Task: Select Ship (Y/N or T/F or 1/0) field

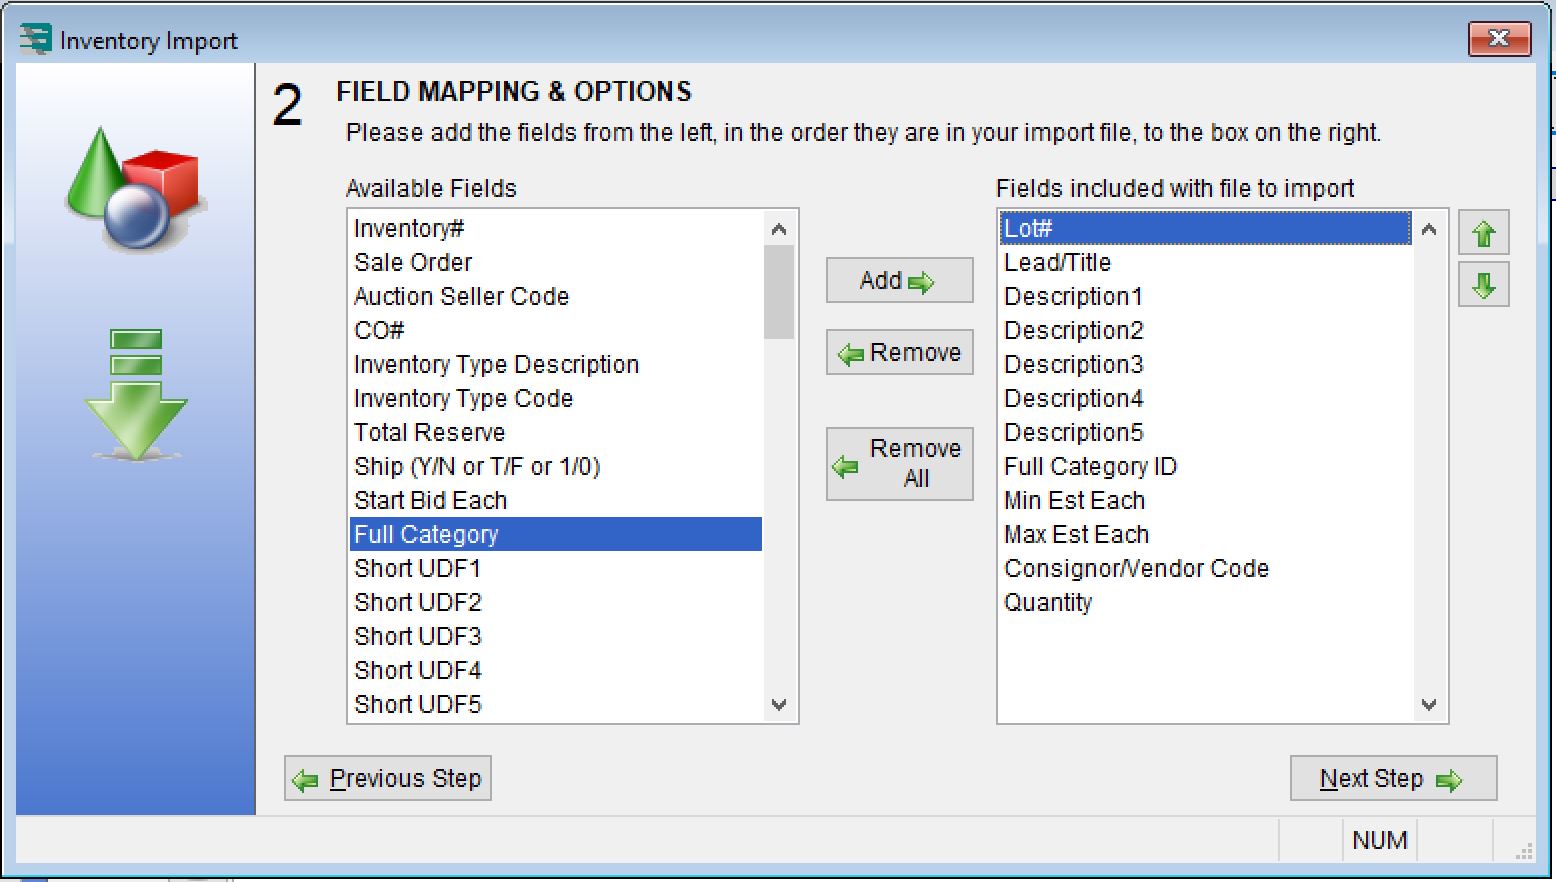Action: pyautogui.click(x=556, y=467)
